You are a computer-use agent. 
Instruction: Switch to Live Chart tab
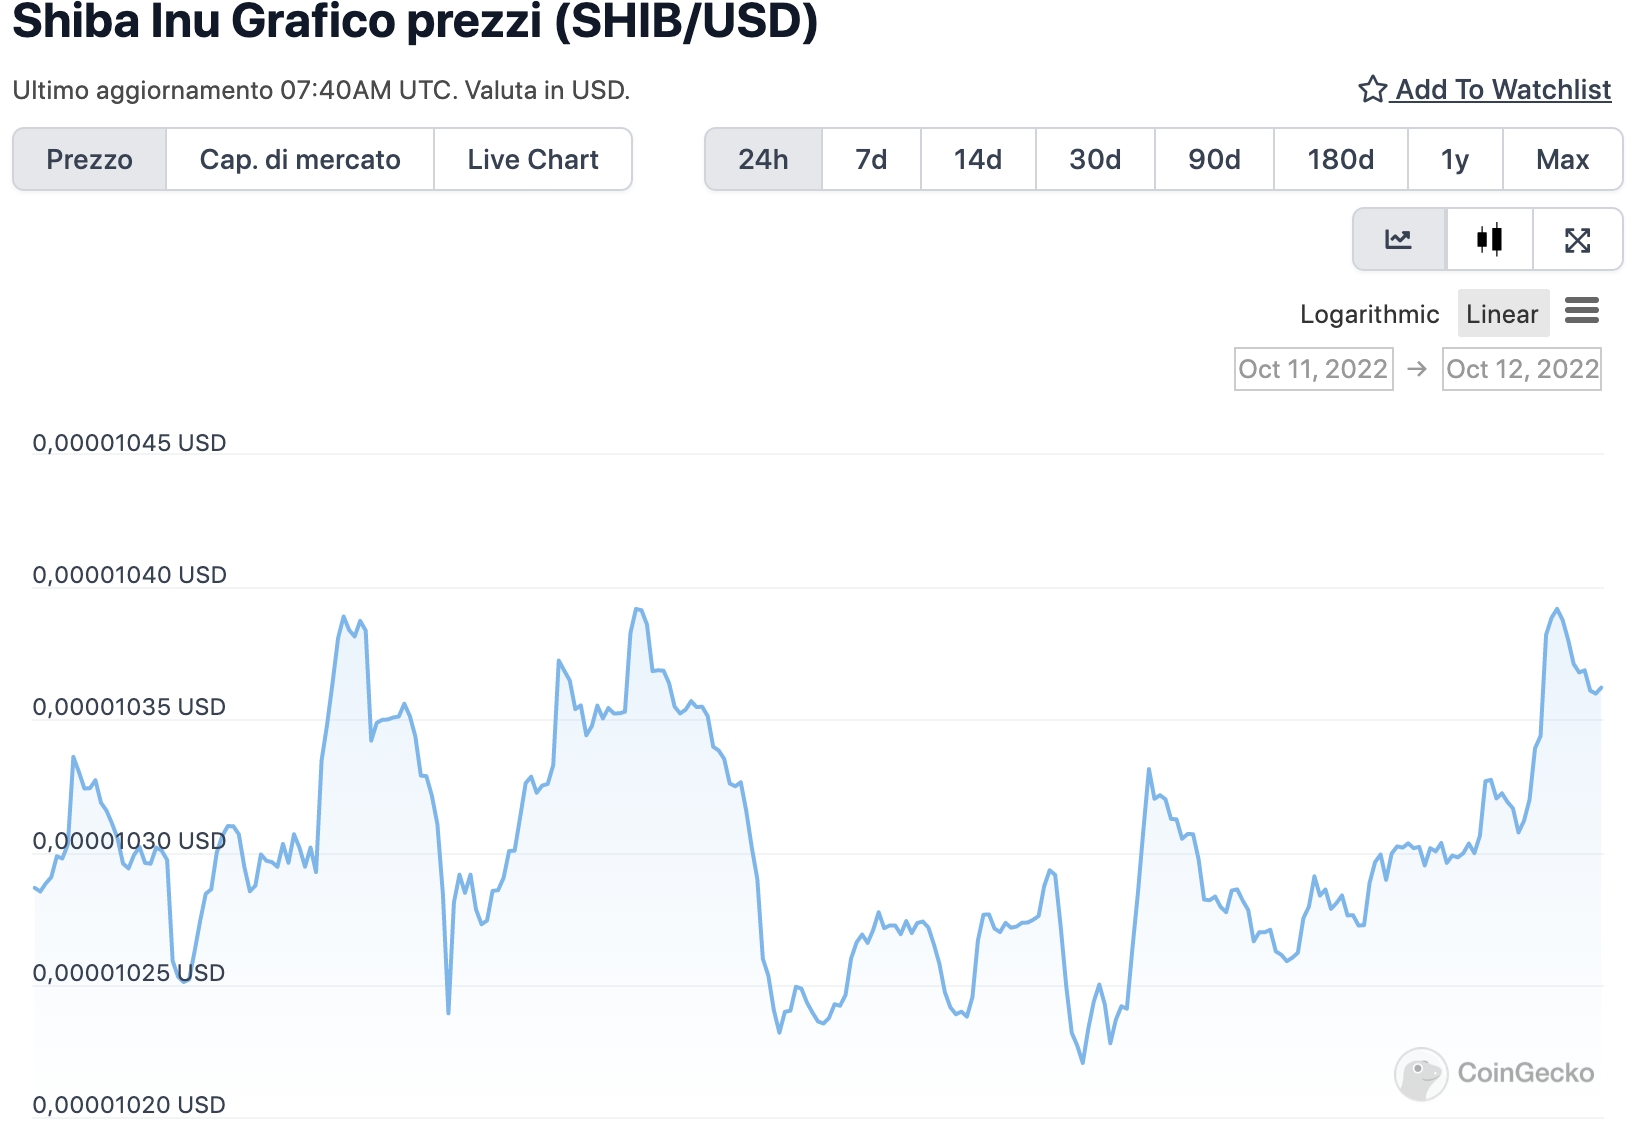pyautogui.click(x=533, y=159)
